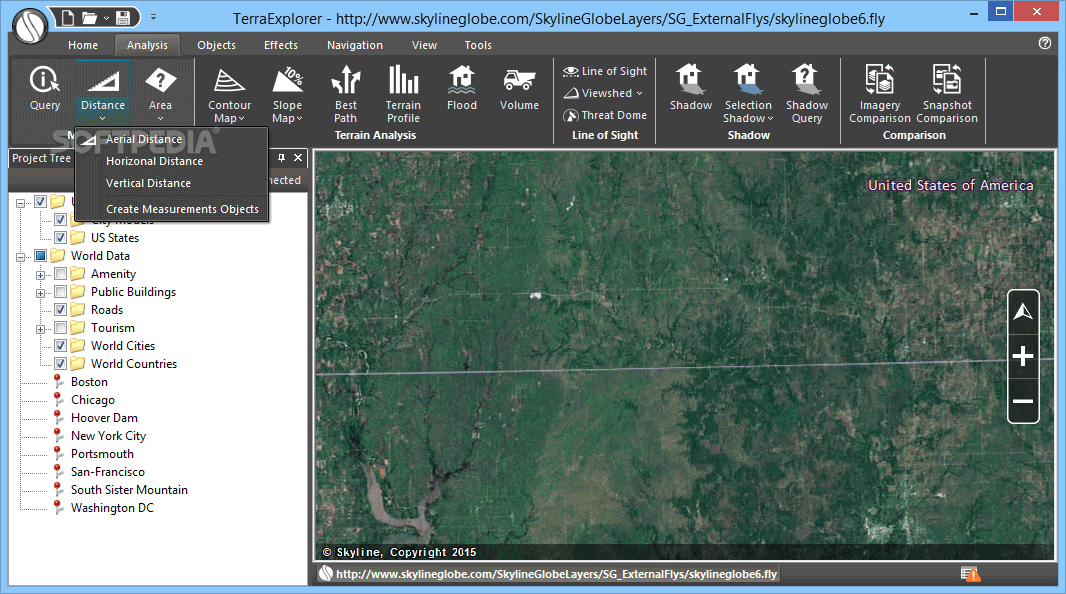Switch to the Objects tab
Image resolution: width=1066 pixels, height=594 pixels.
[216, 45]
